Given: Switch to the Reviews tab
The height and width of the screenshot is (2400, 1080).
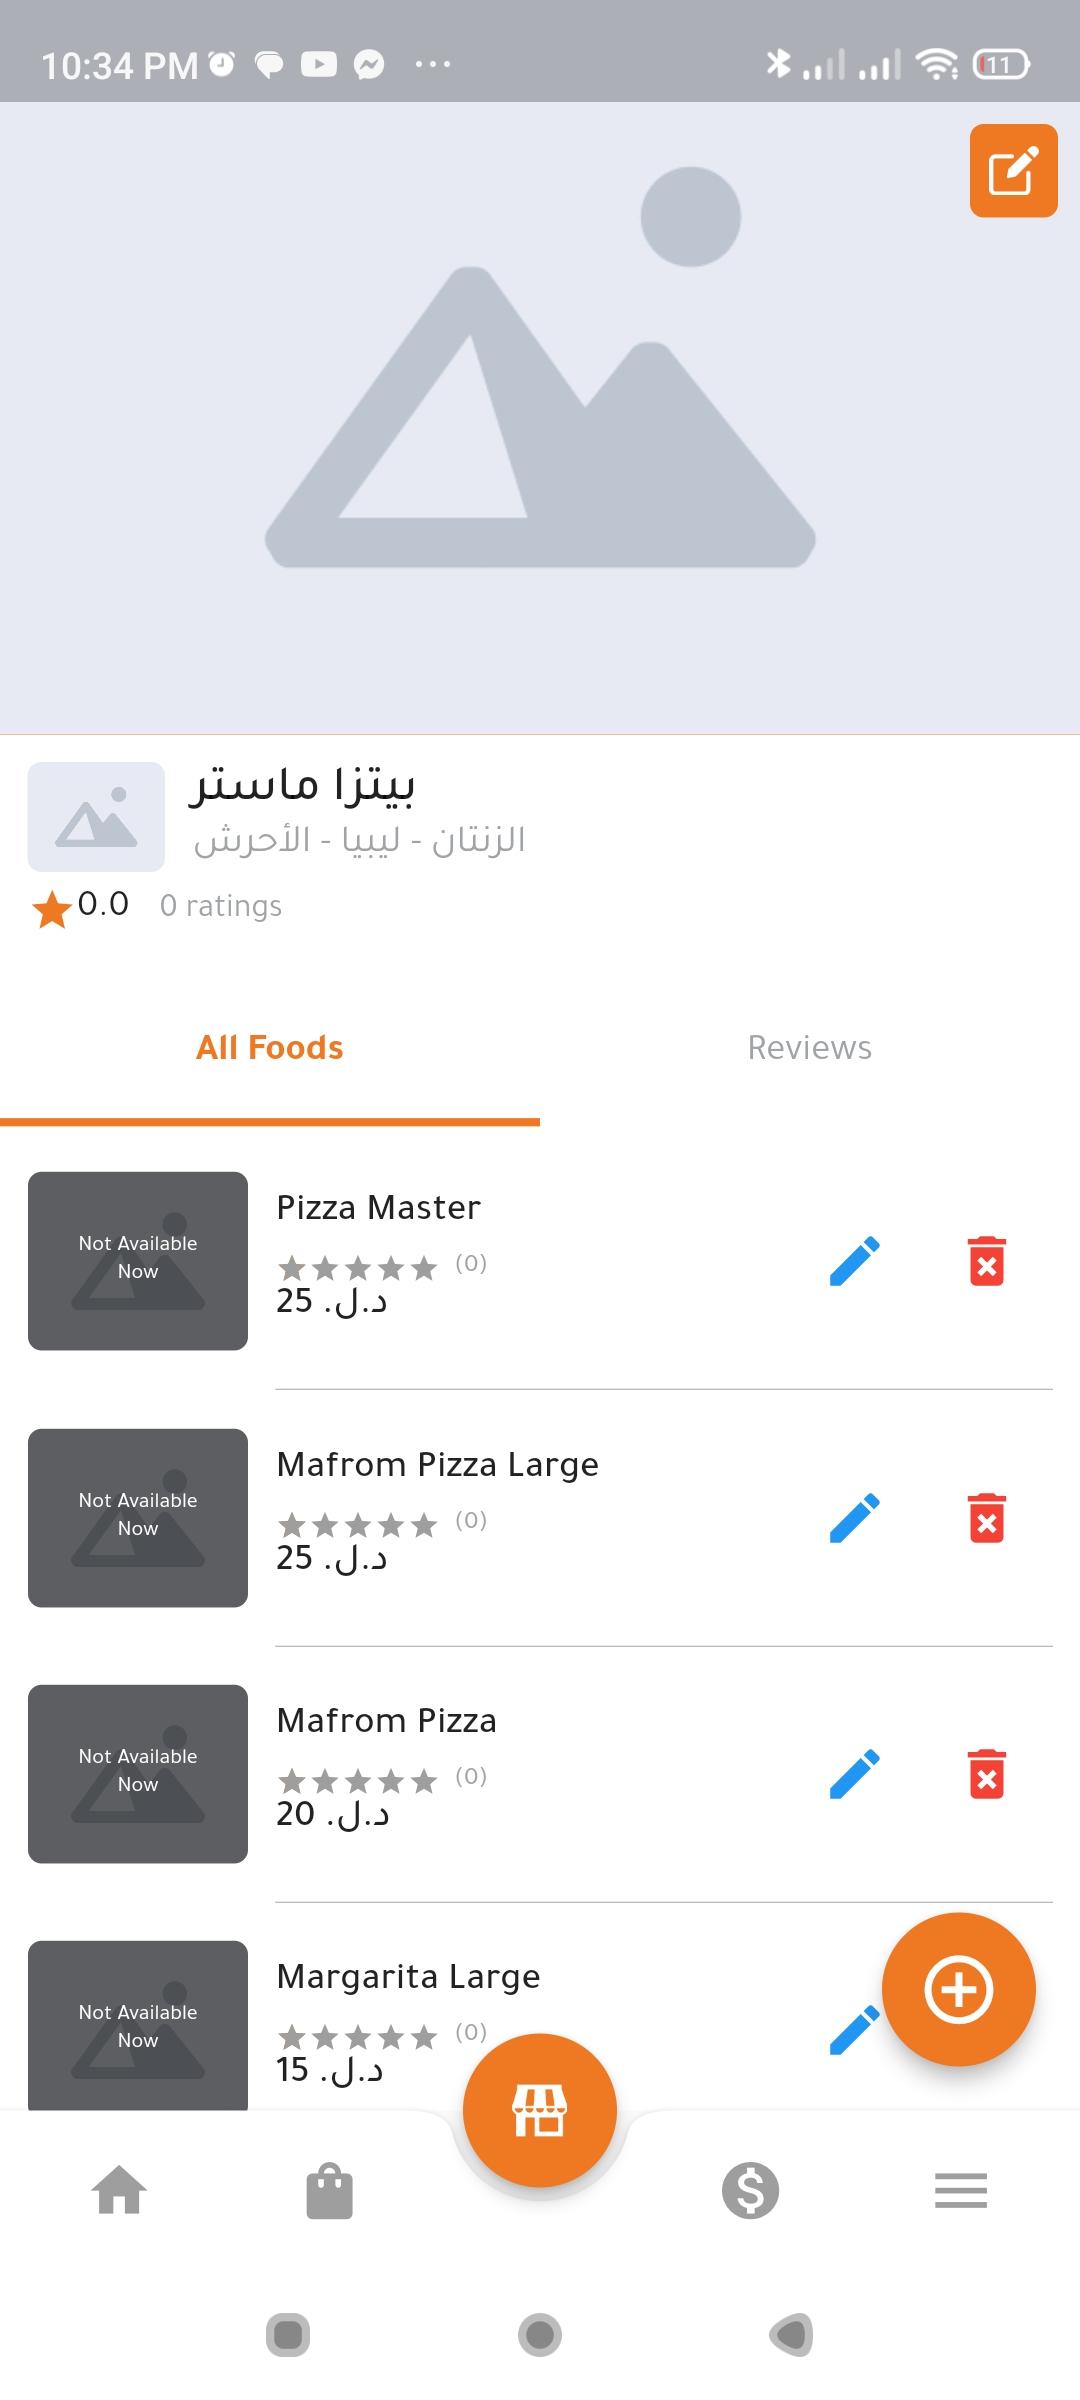Looking at the screenshot, I should [x=810, y=1048].
